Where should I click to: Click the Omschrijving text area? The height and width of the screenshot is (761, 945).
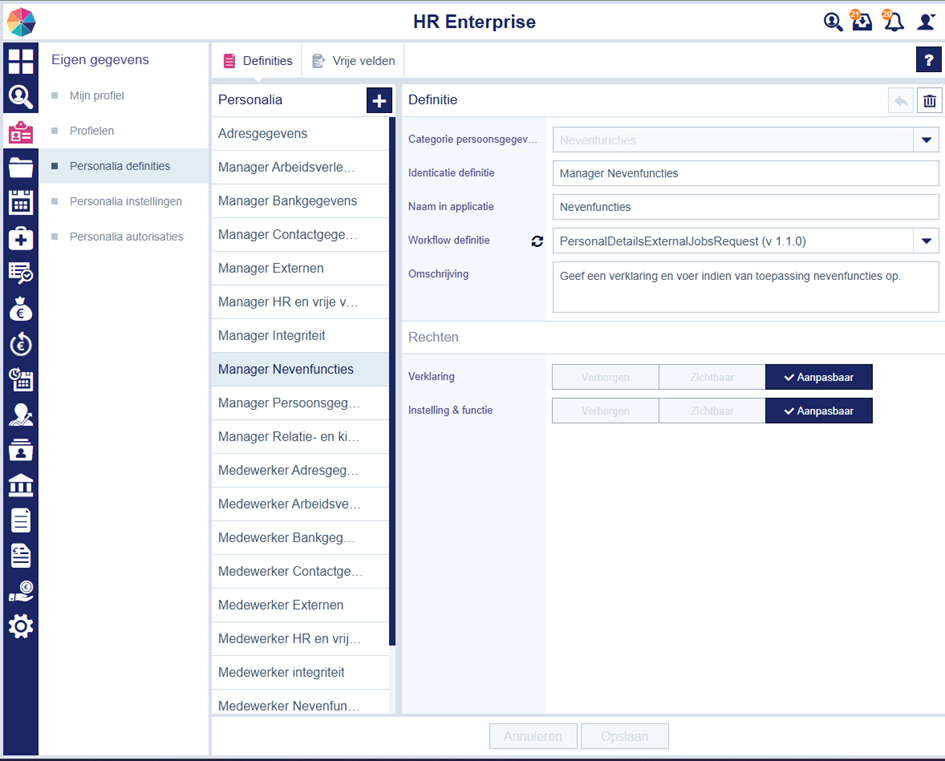click(x=746, y=287)
